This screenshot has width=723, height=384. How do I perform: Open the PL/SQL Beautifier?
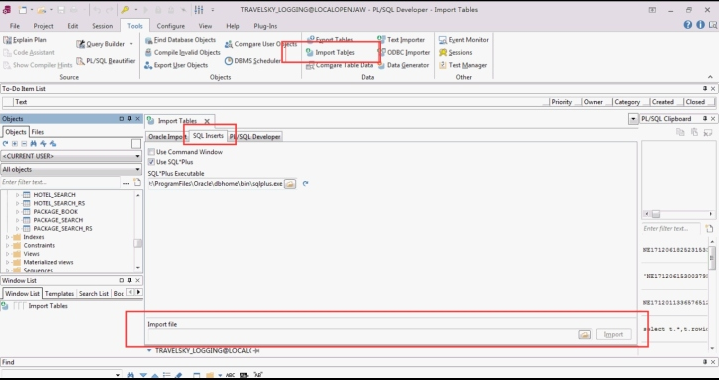[x=106, y=61]
